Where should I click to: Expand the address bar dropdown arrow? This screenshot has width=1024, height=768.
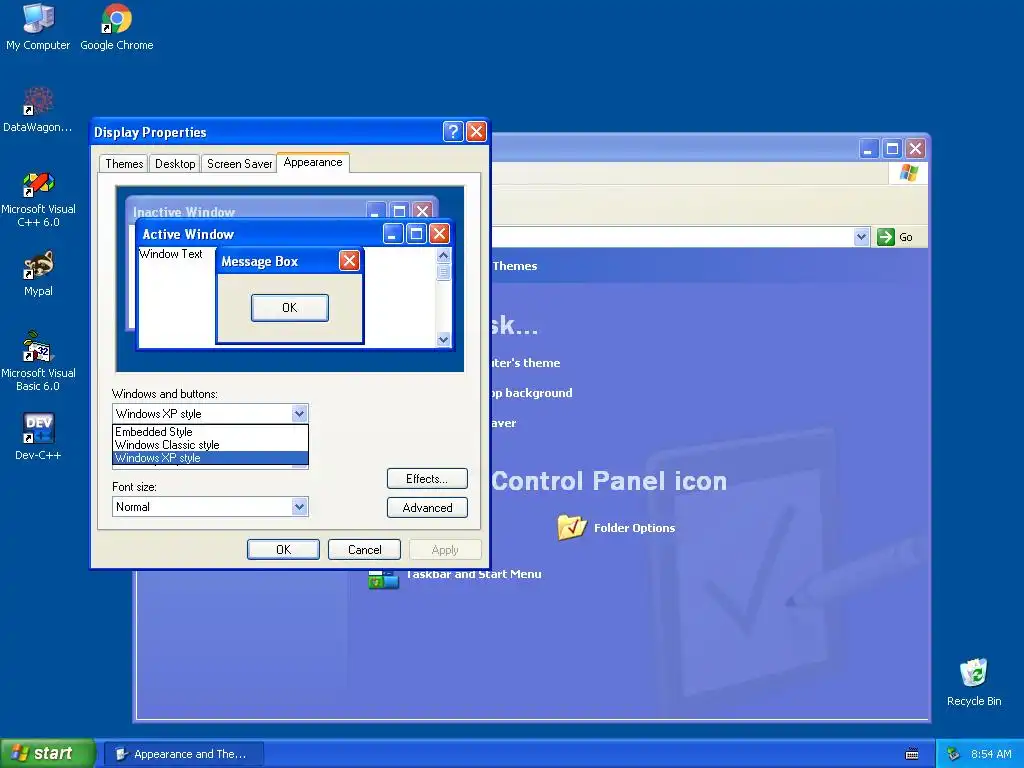861,237
